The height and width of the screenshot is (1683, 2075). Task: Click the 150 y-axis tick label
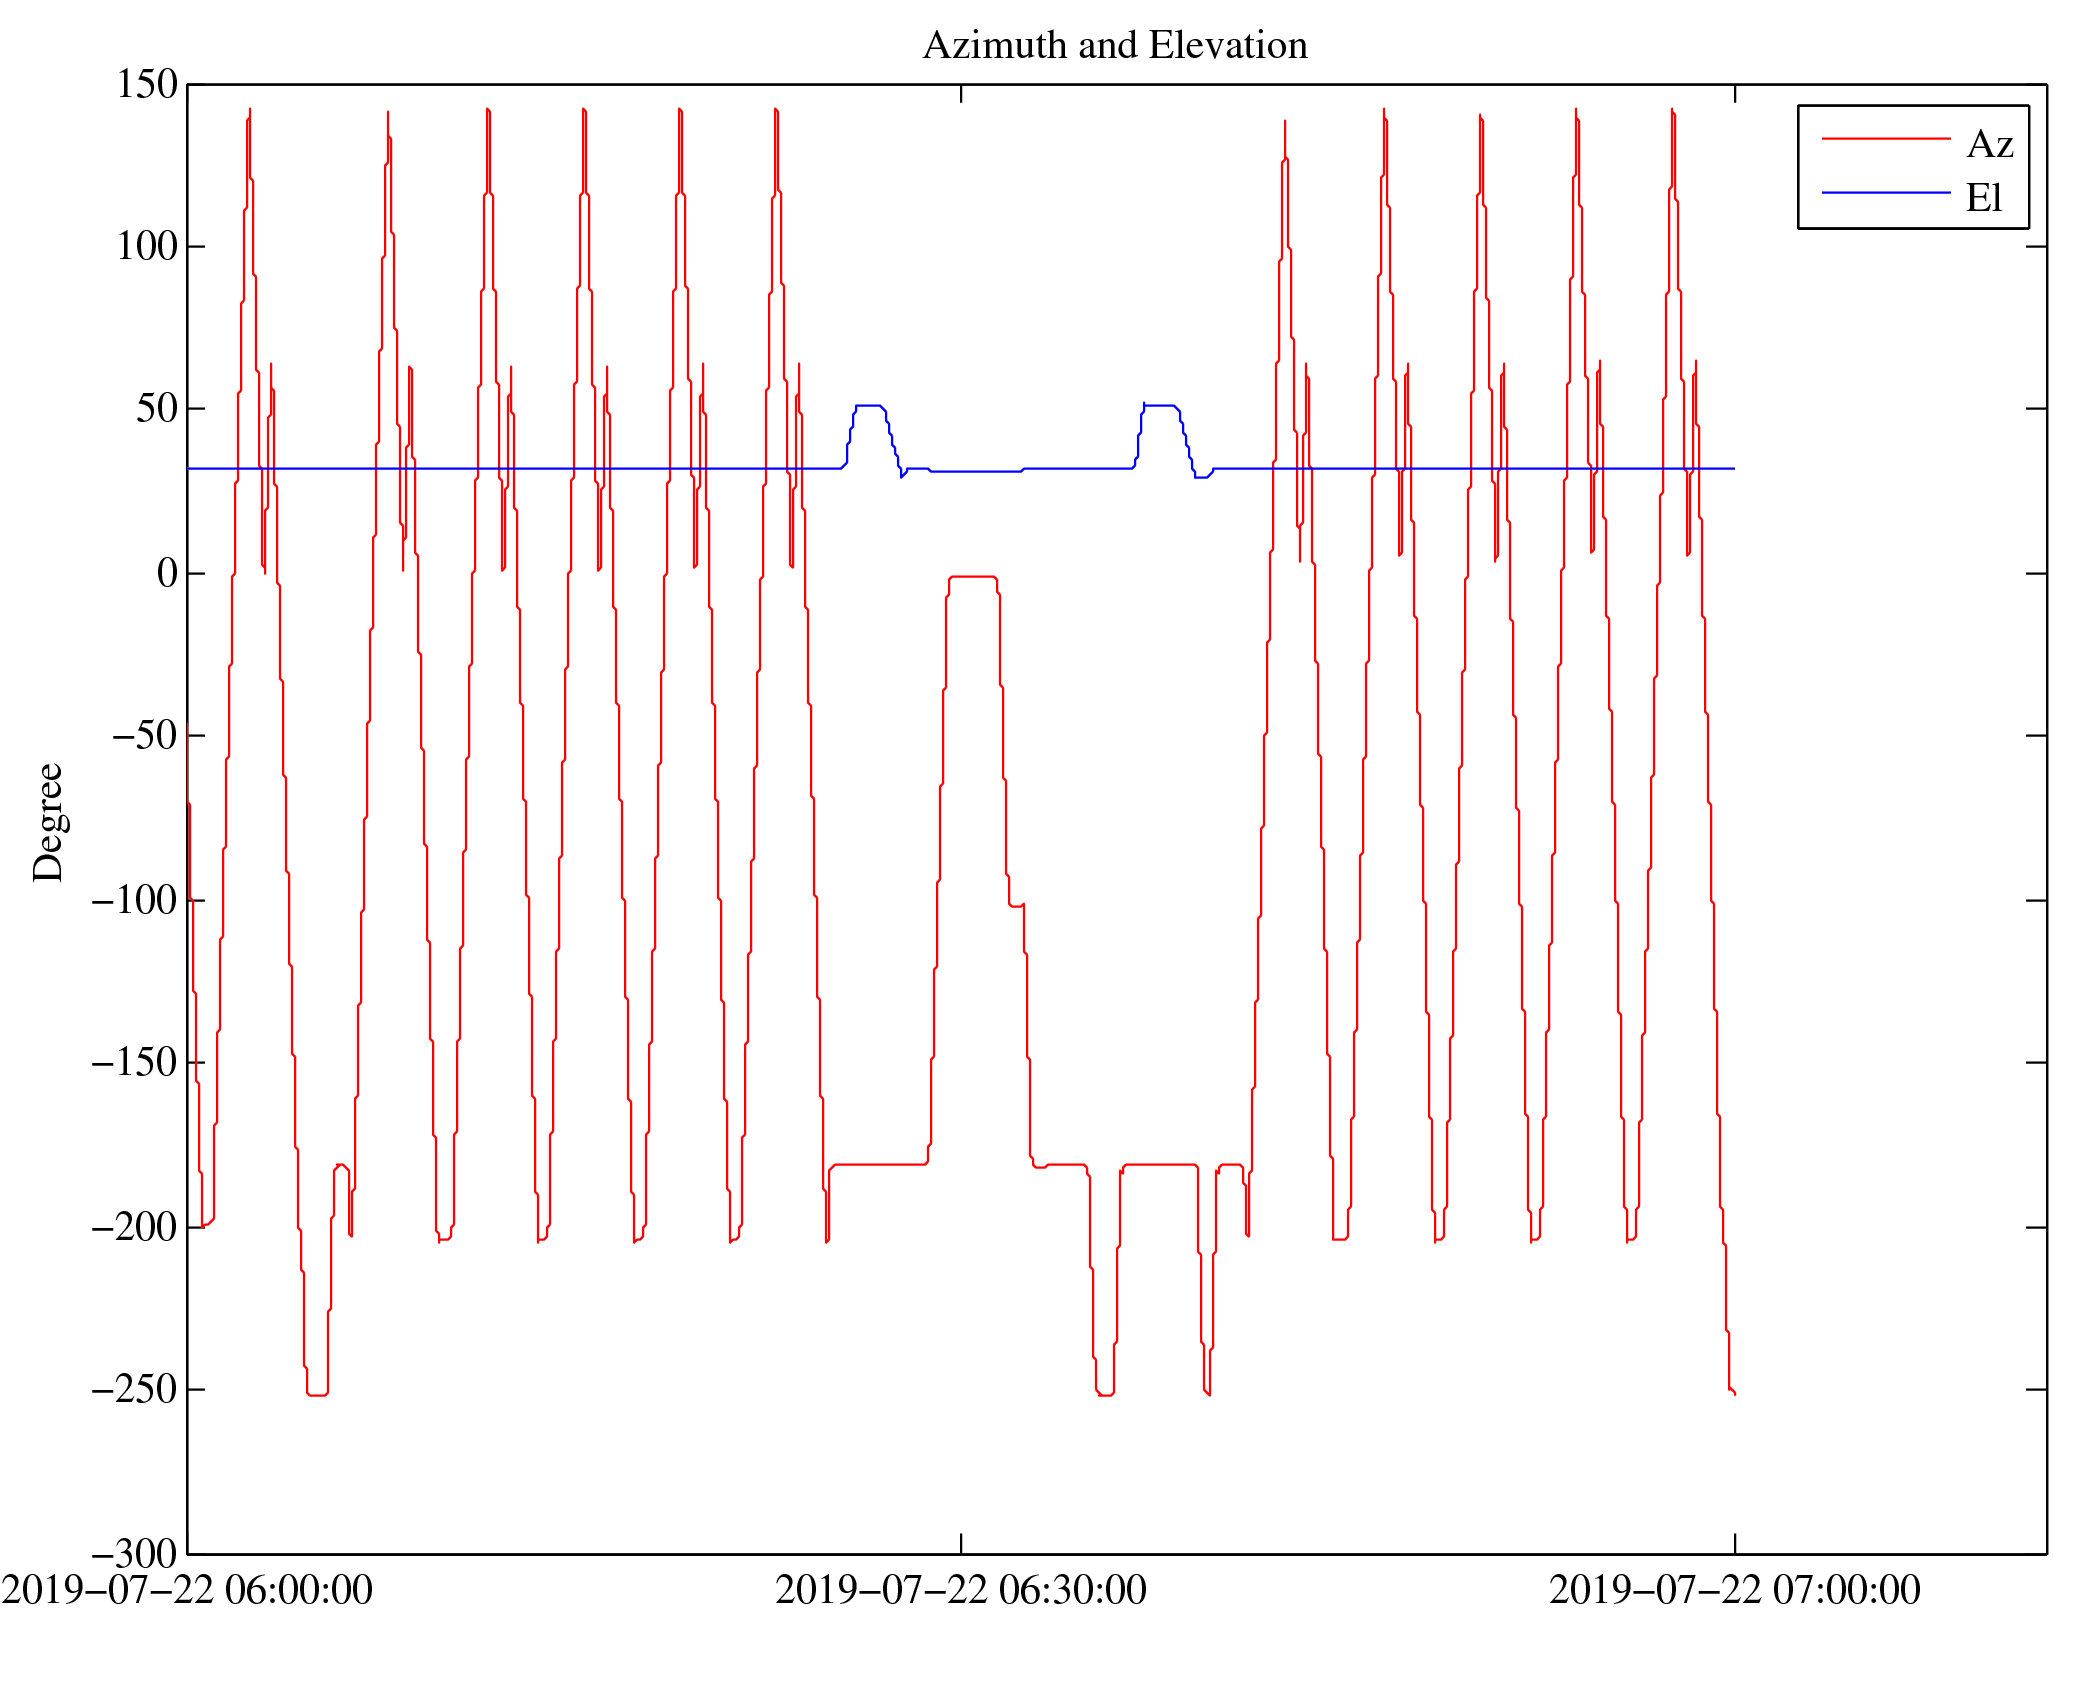147,84
